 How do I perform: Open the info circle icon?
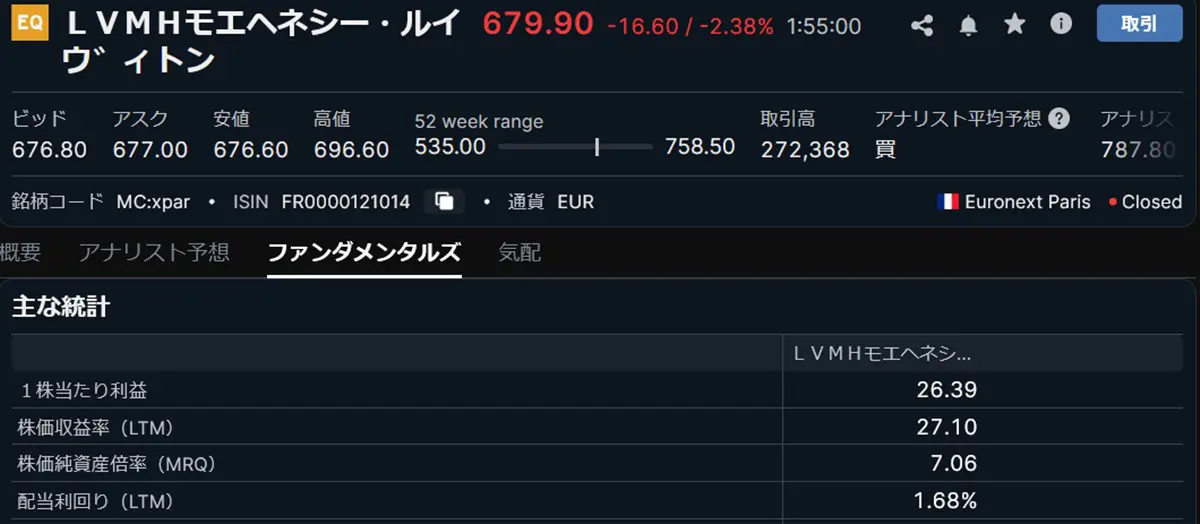pyautogui.click(x=1061, y=24)
